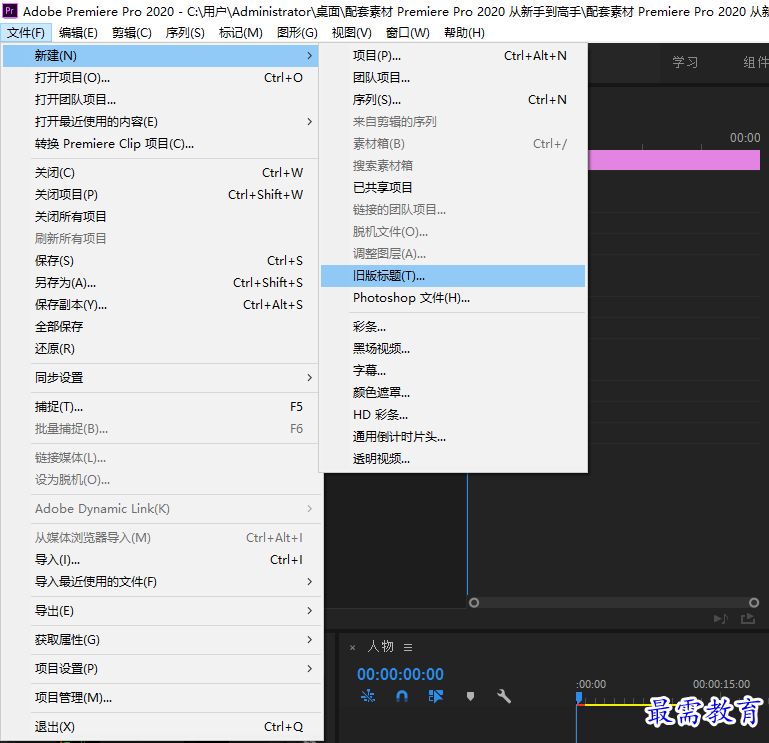Image resolution: width=769 pixels, height=743 pixels.
Task: Create new 透明视频... item
Action: click(453, 459)
